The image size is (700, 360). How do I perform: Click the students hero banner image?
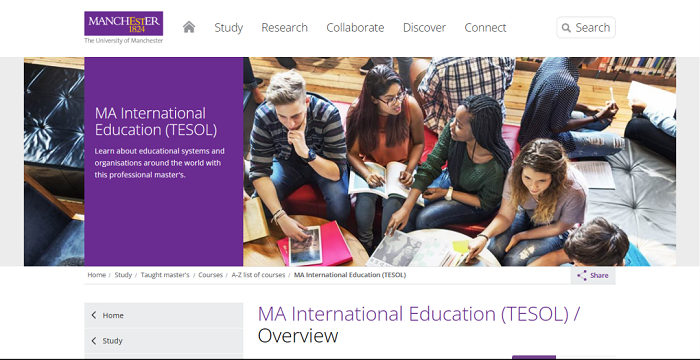pos(459,161)
